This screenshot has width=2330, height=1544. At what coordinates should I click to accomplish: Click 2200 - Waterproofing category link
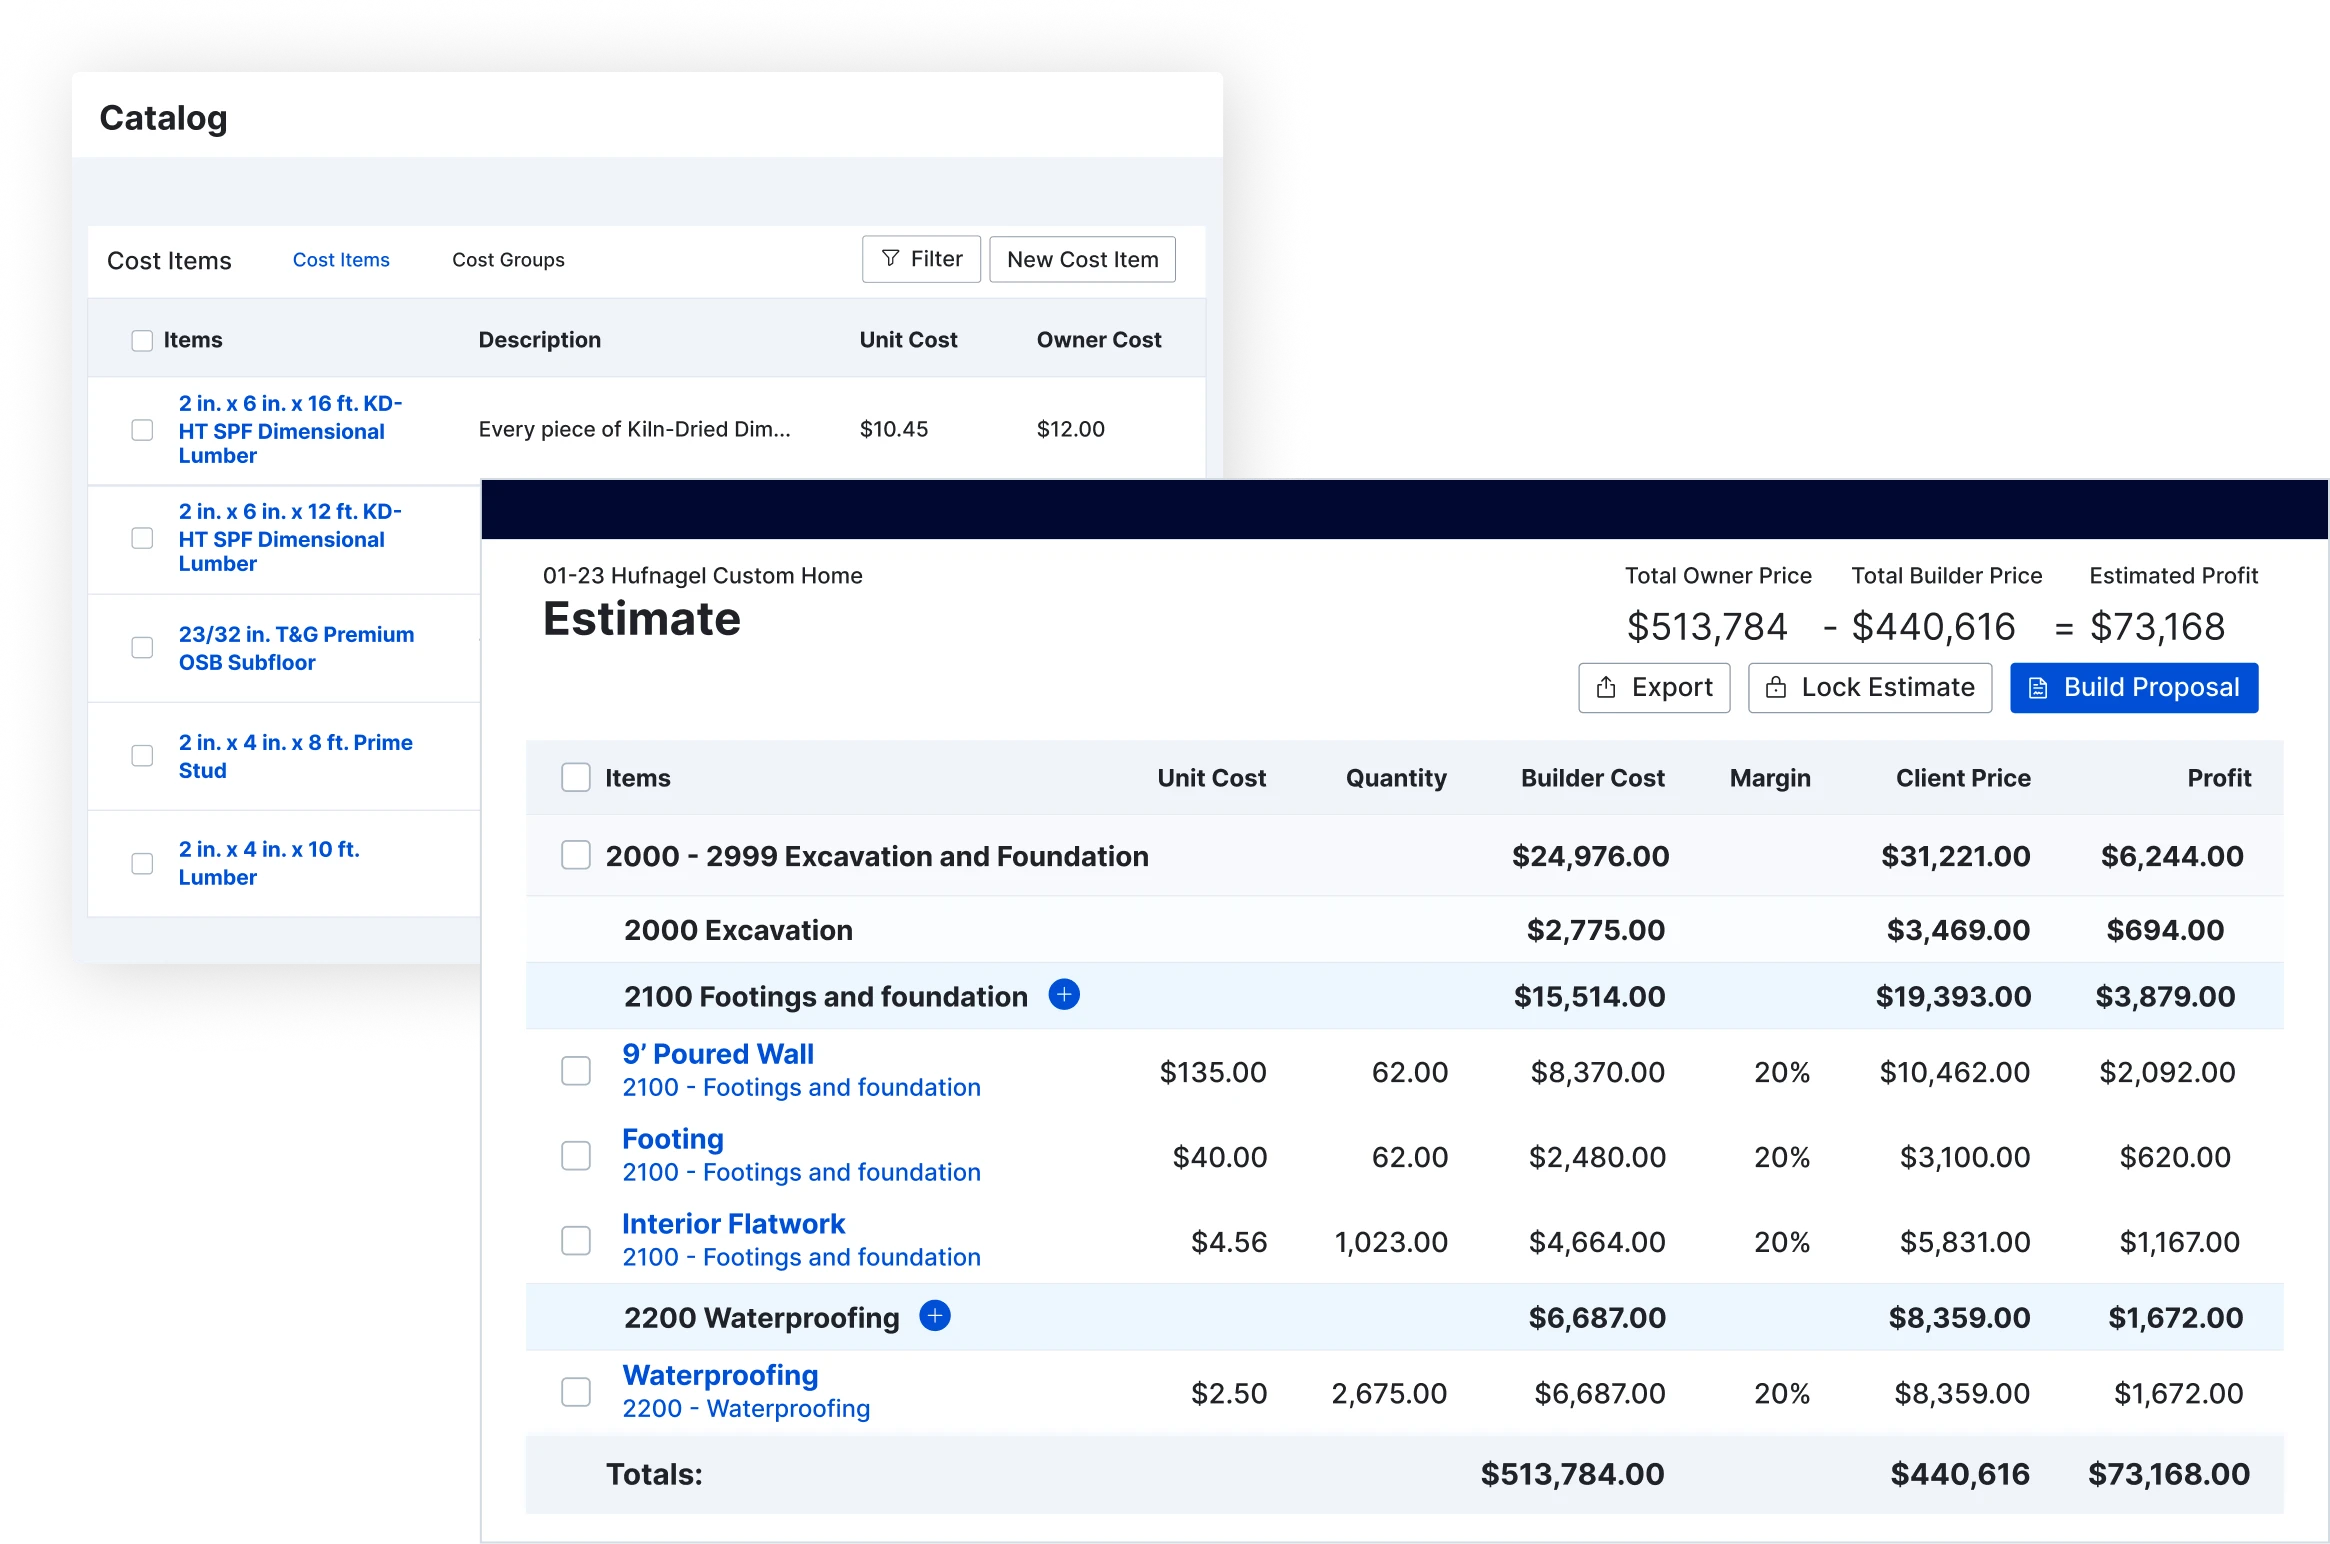pos(746,1409)
